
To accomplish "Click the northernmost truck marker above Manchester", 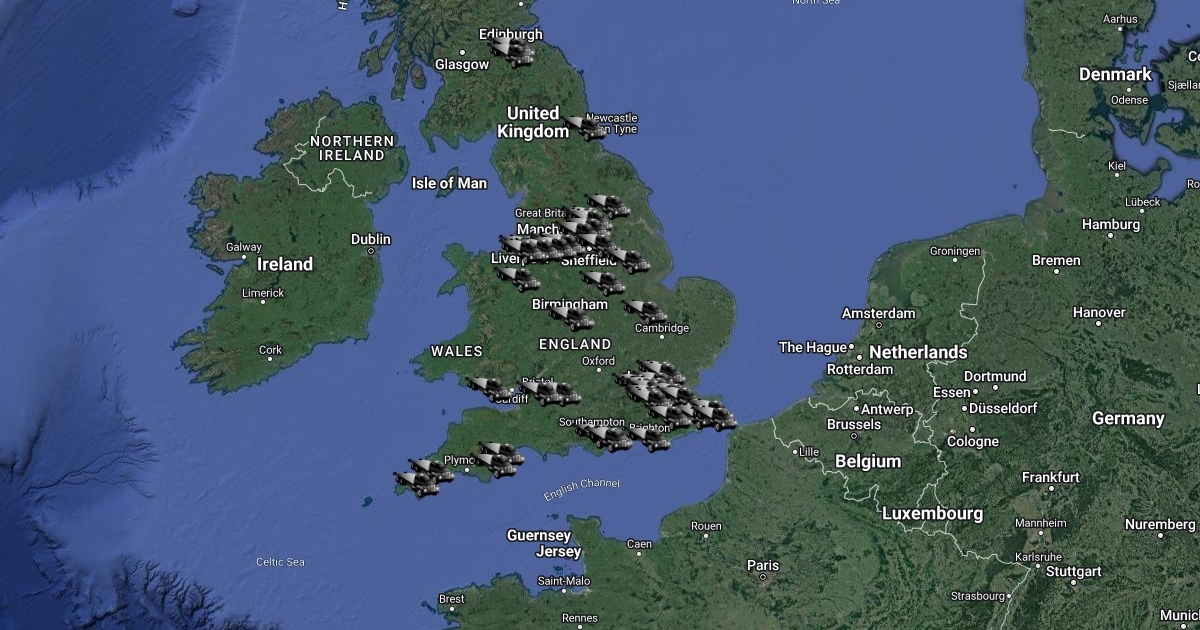I will click(608, 206).
